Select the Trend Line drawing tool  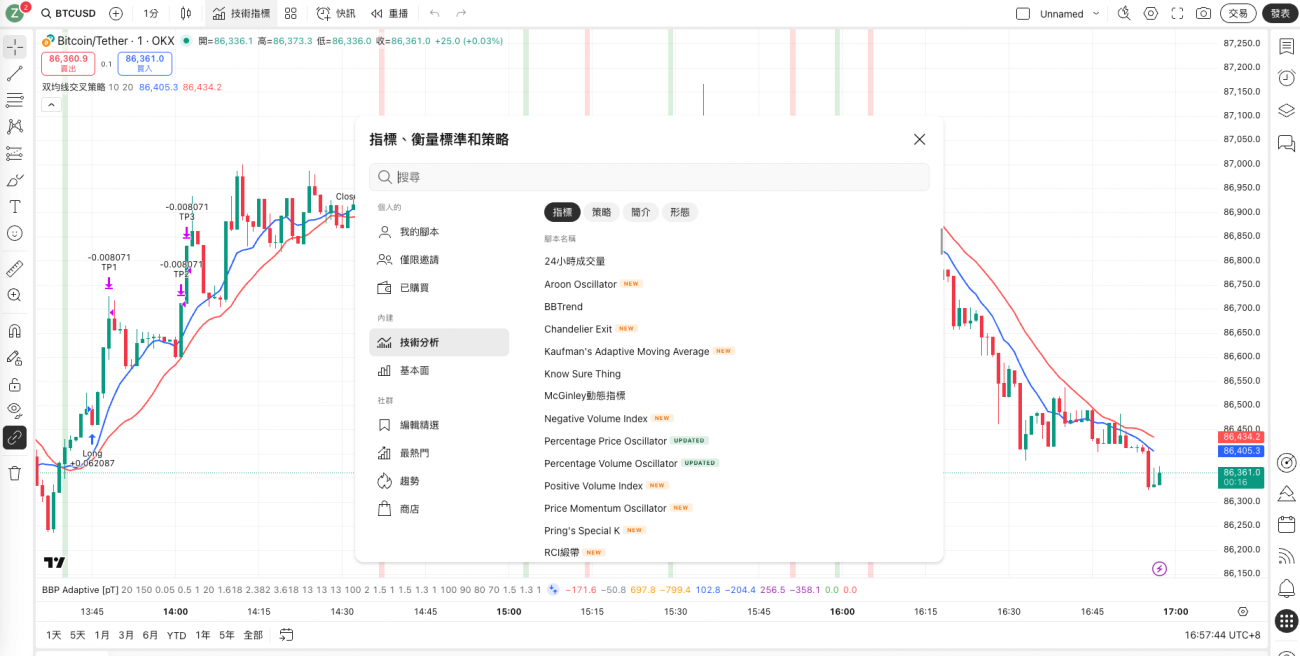click(14, 72)
